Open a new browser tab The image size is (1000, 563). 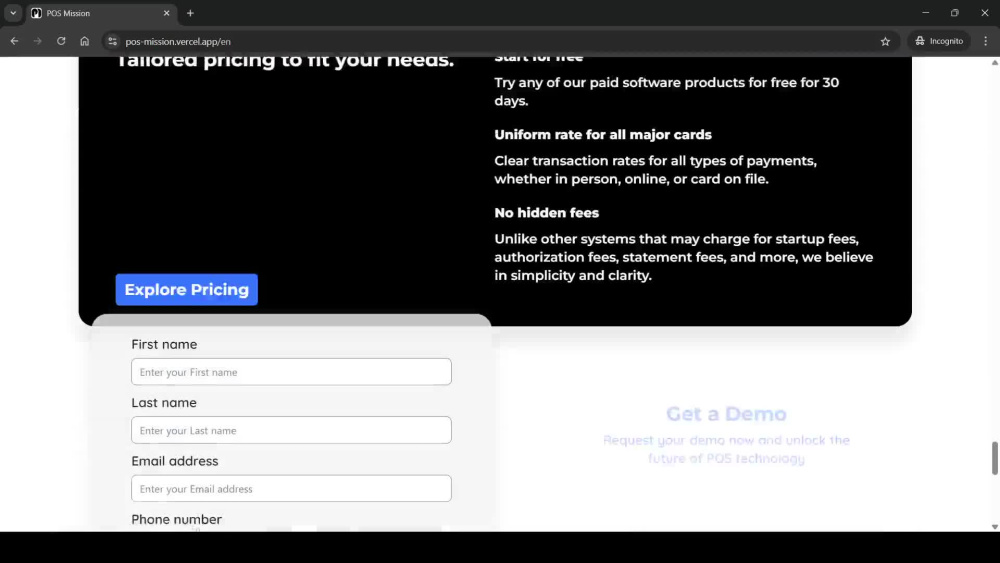pos(190,13)
